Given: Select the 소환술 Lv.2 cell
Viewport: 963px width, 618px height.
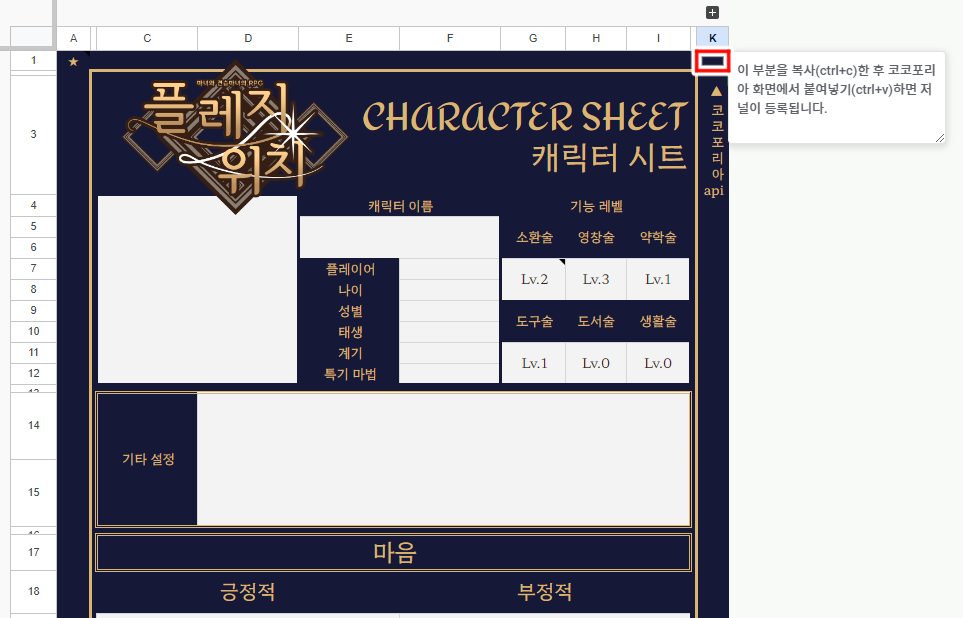Looking at the screenshot, I should tap(534, 279).
